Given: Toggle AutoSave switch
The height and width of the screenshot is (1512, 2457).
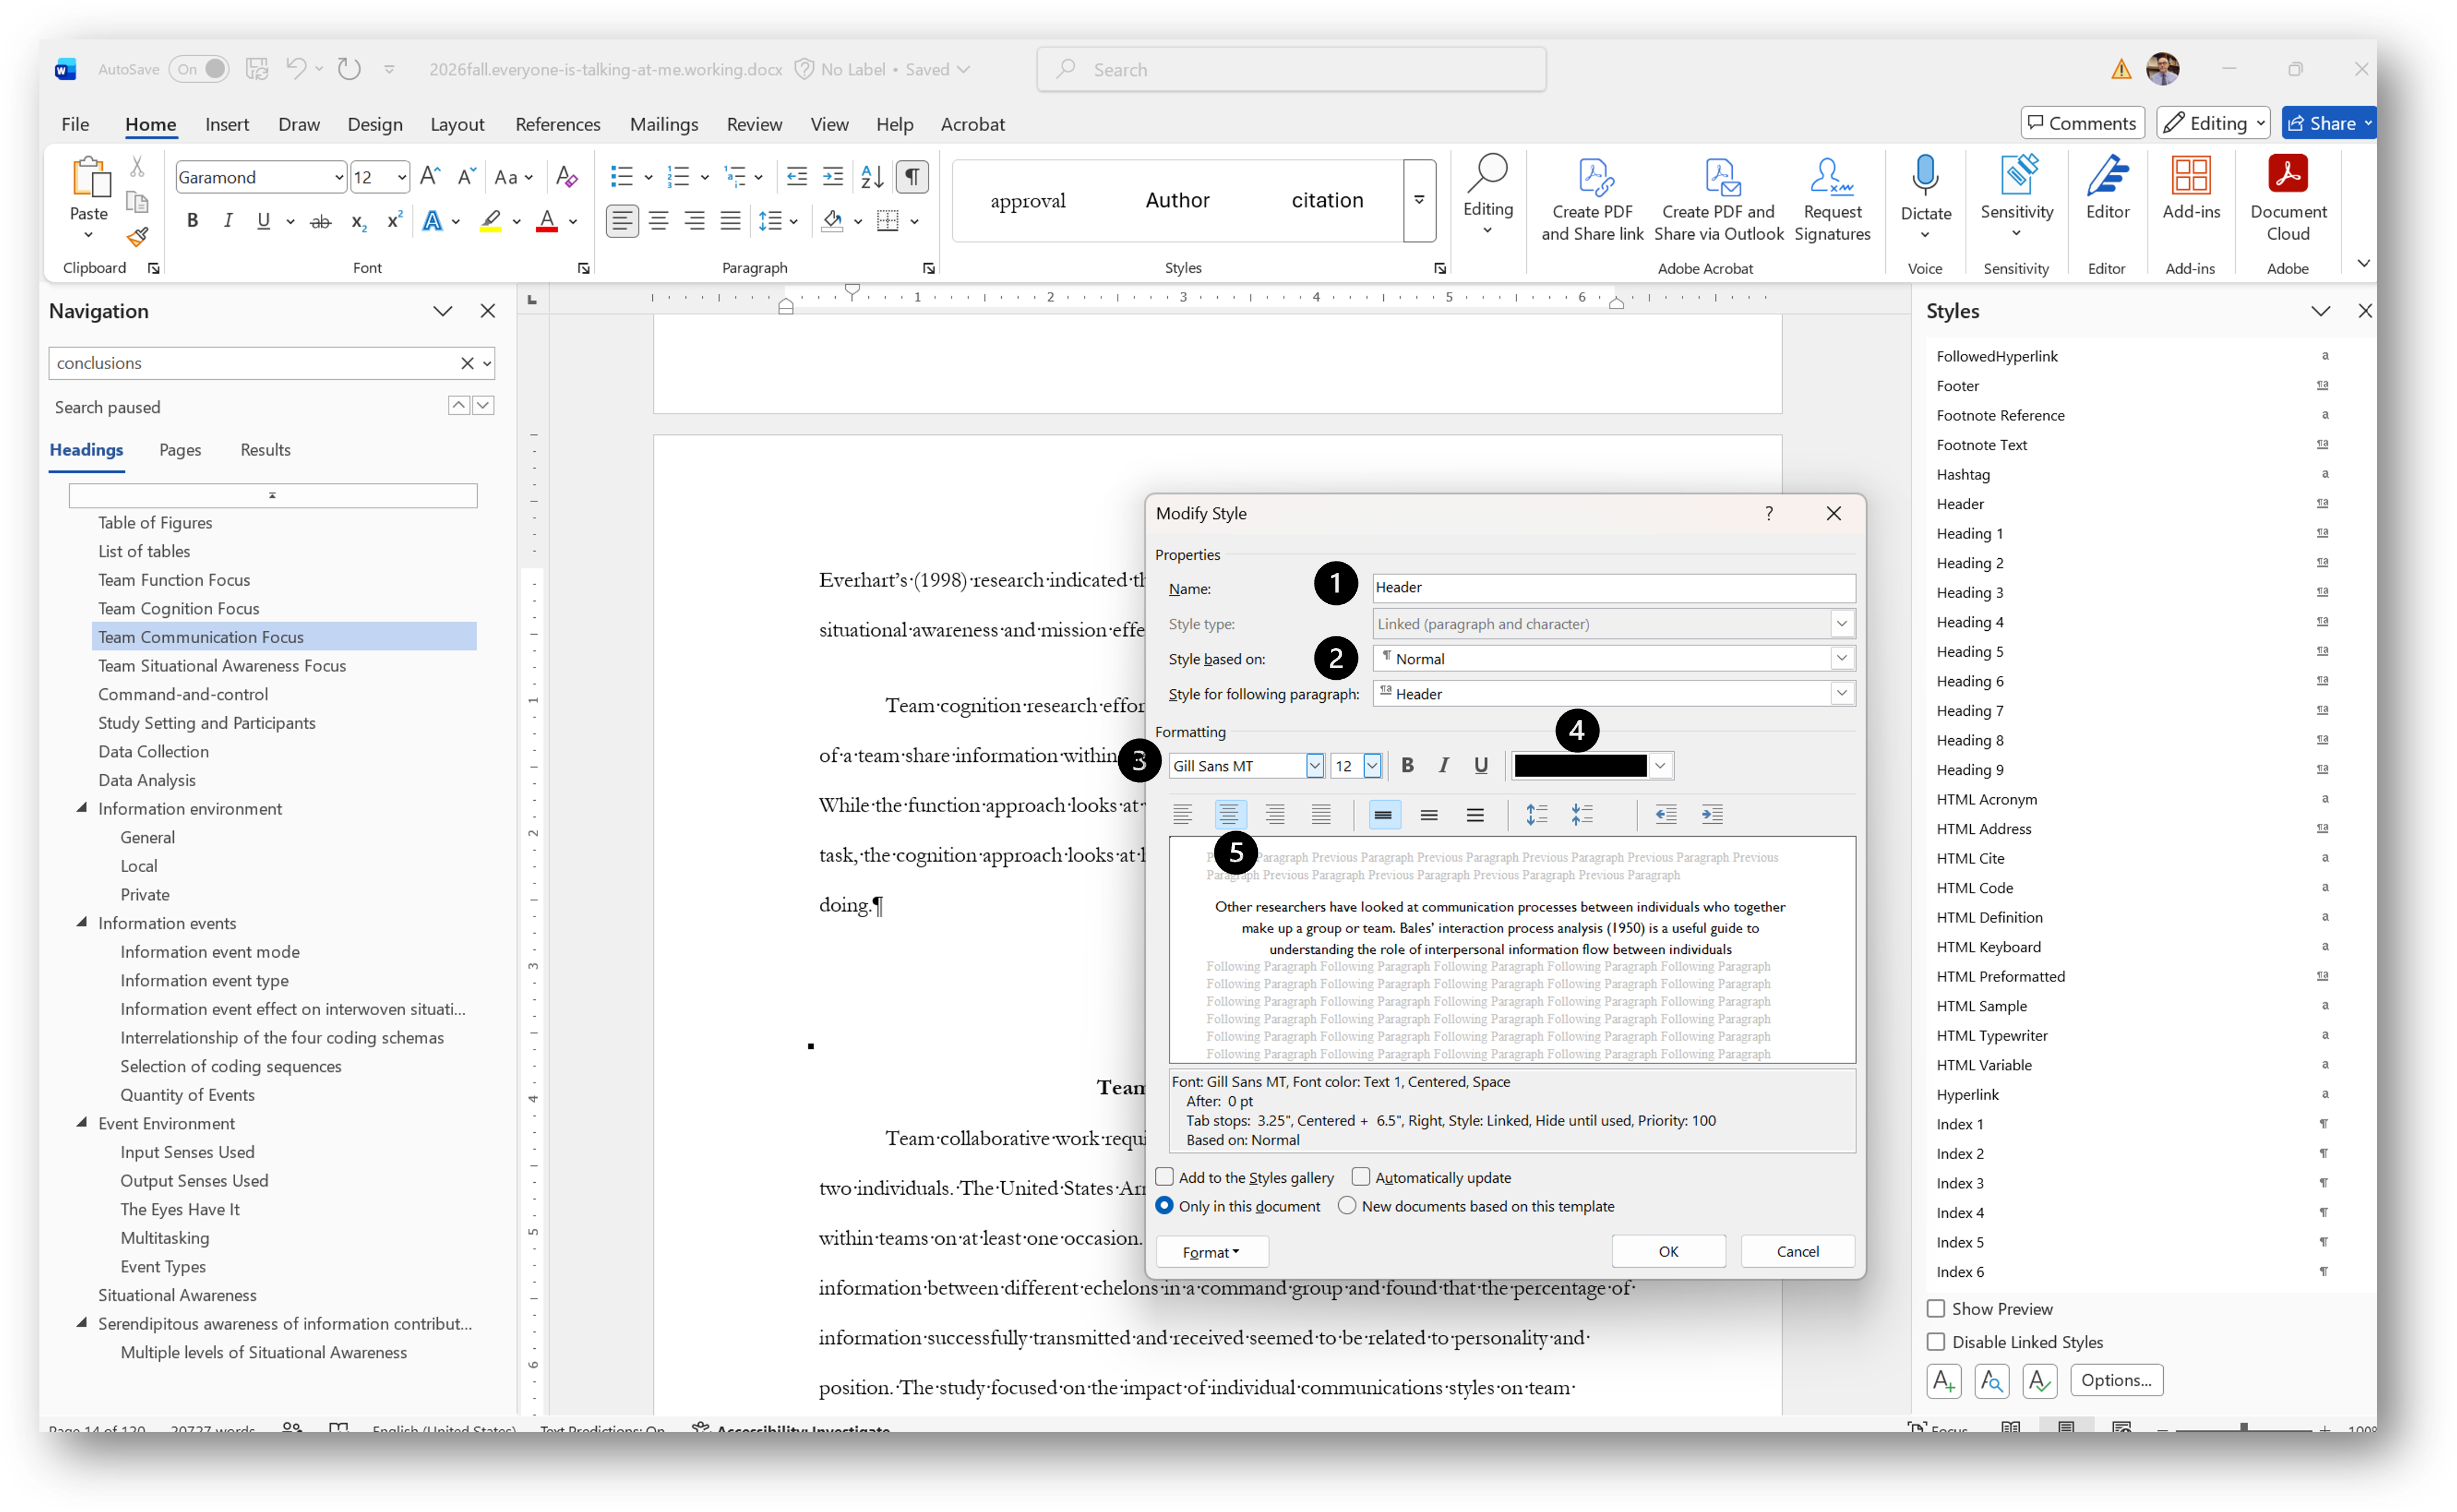Looking at the screenshot, I should [199, 69].
